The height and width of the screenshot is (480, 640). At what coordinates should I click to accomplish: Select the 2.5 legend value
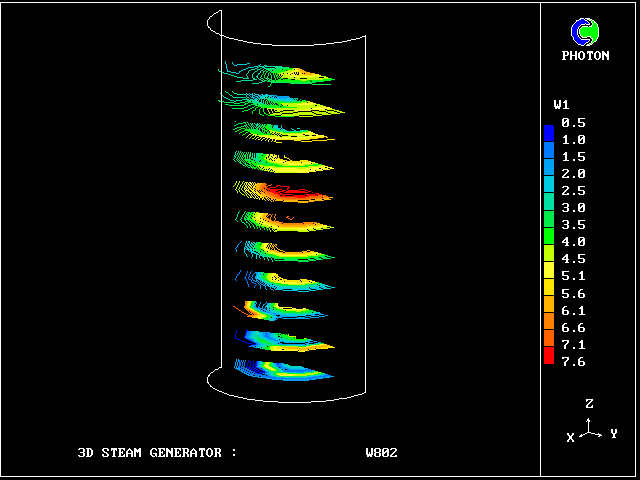coord(573,191)
